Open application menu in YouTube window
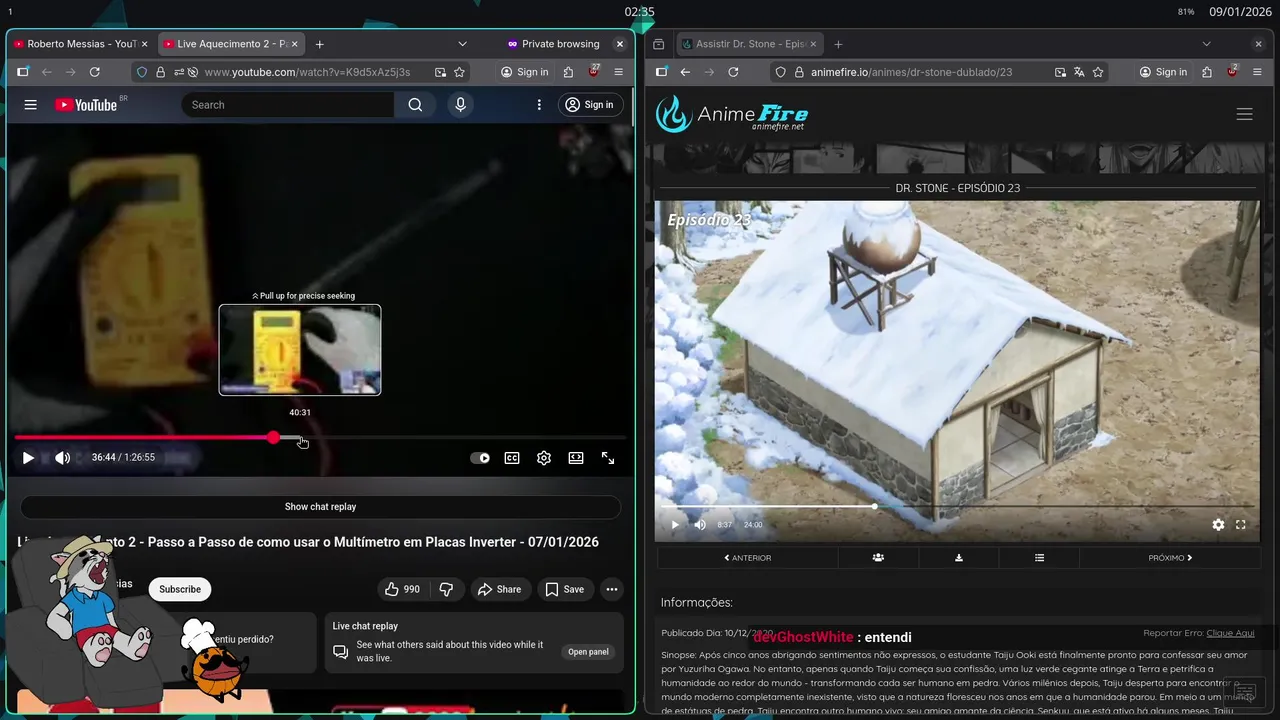The height and width of the screenshot is (720, 1280). coord(618,72)
